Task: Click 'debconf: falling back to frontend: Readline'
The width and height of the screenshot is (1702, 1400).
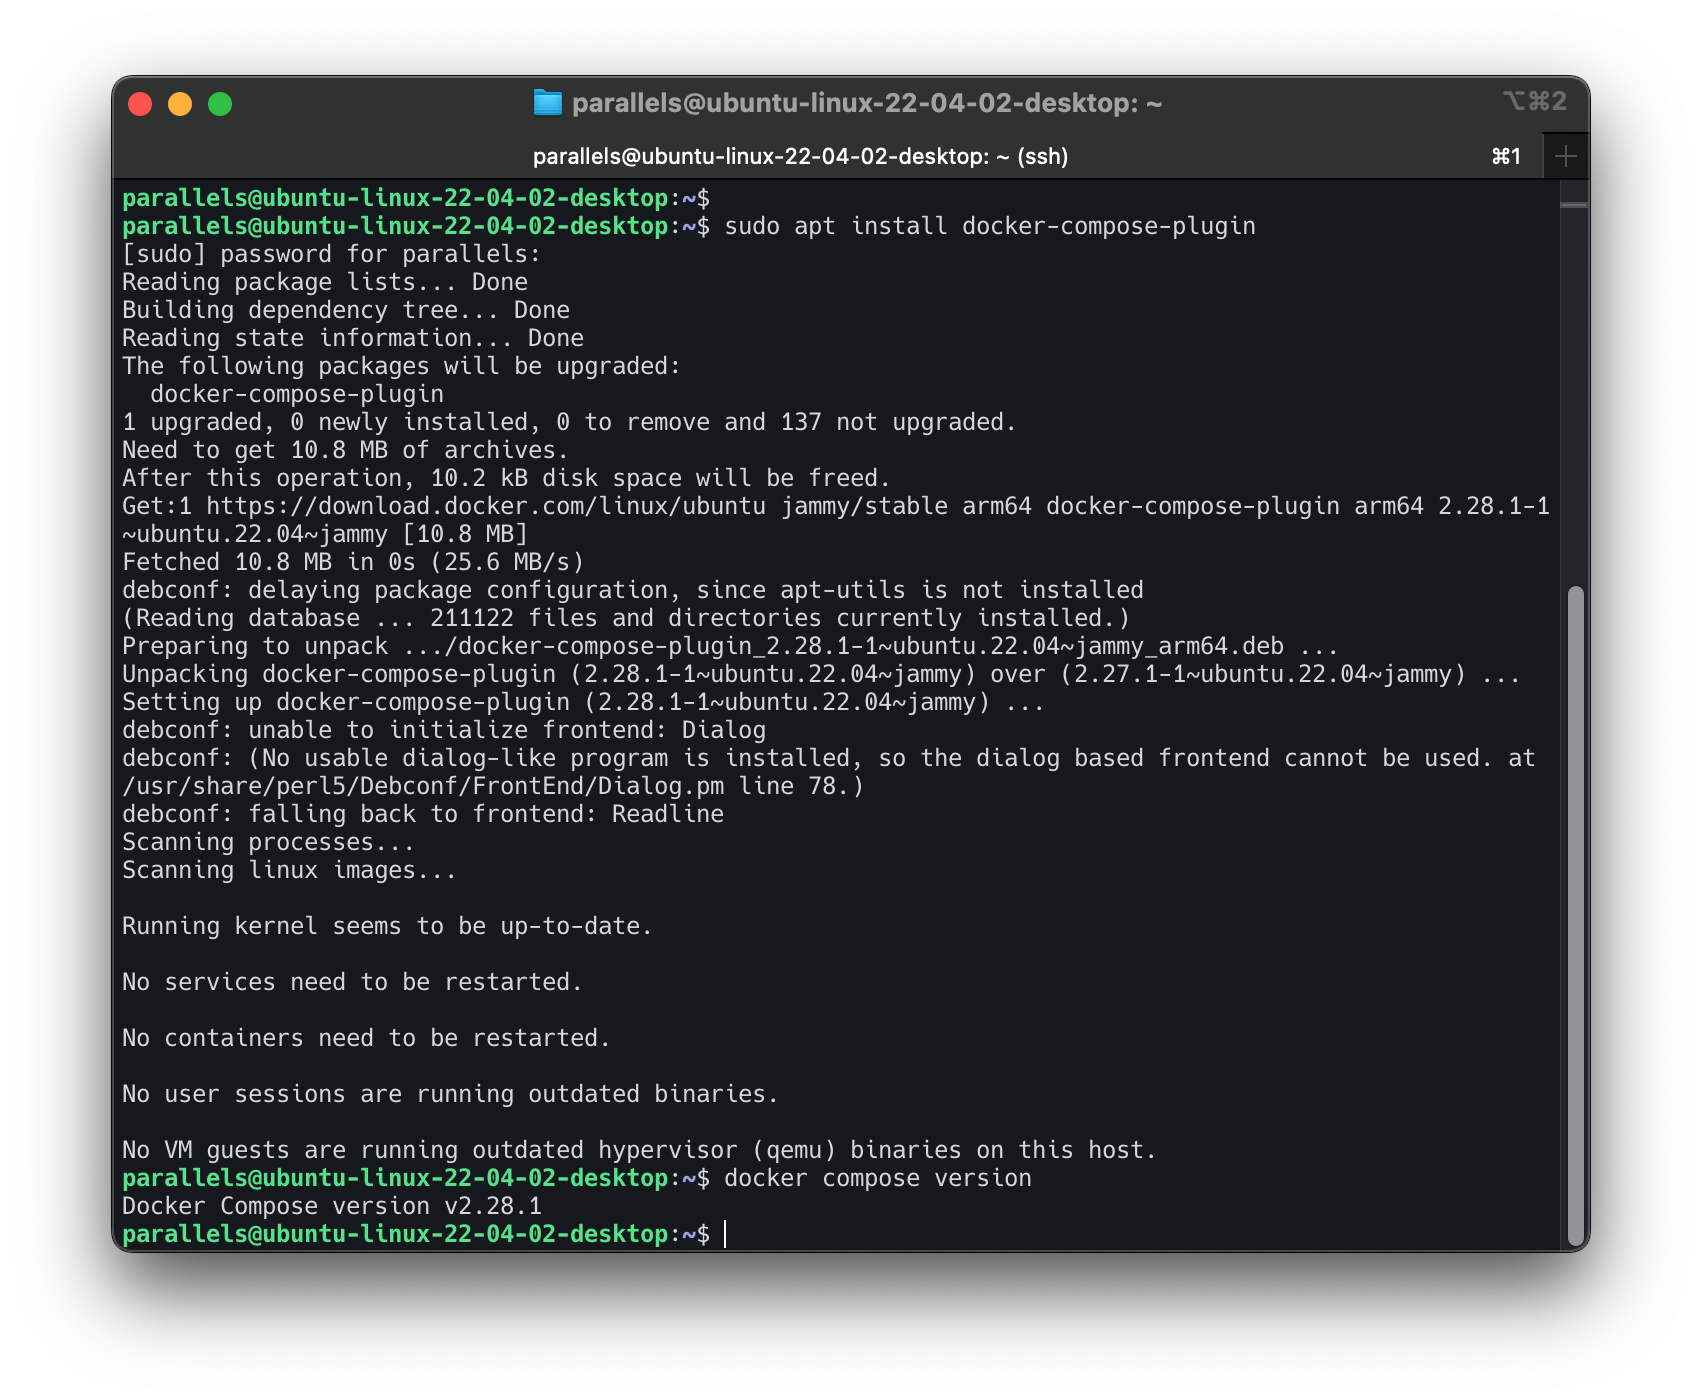Action: click(423, 814)
